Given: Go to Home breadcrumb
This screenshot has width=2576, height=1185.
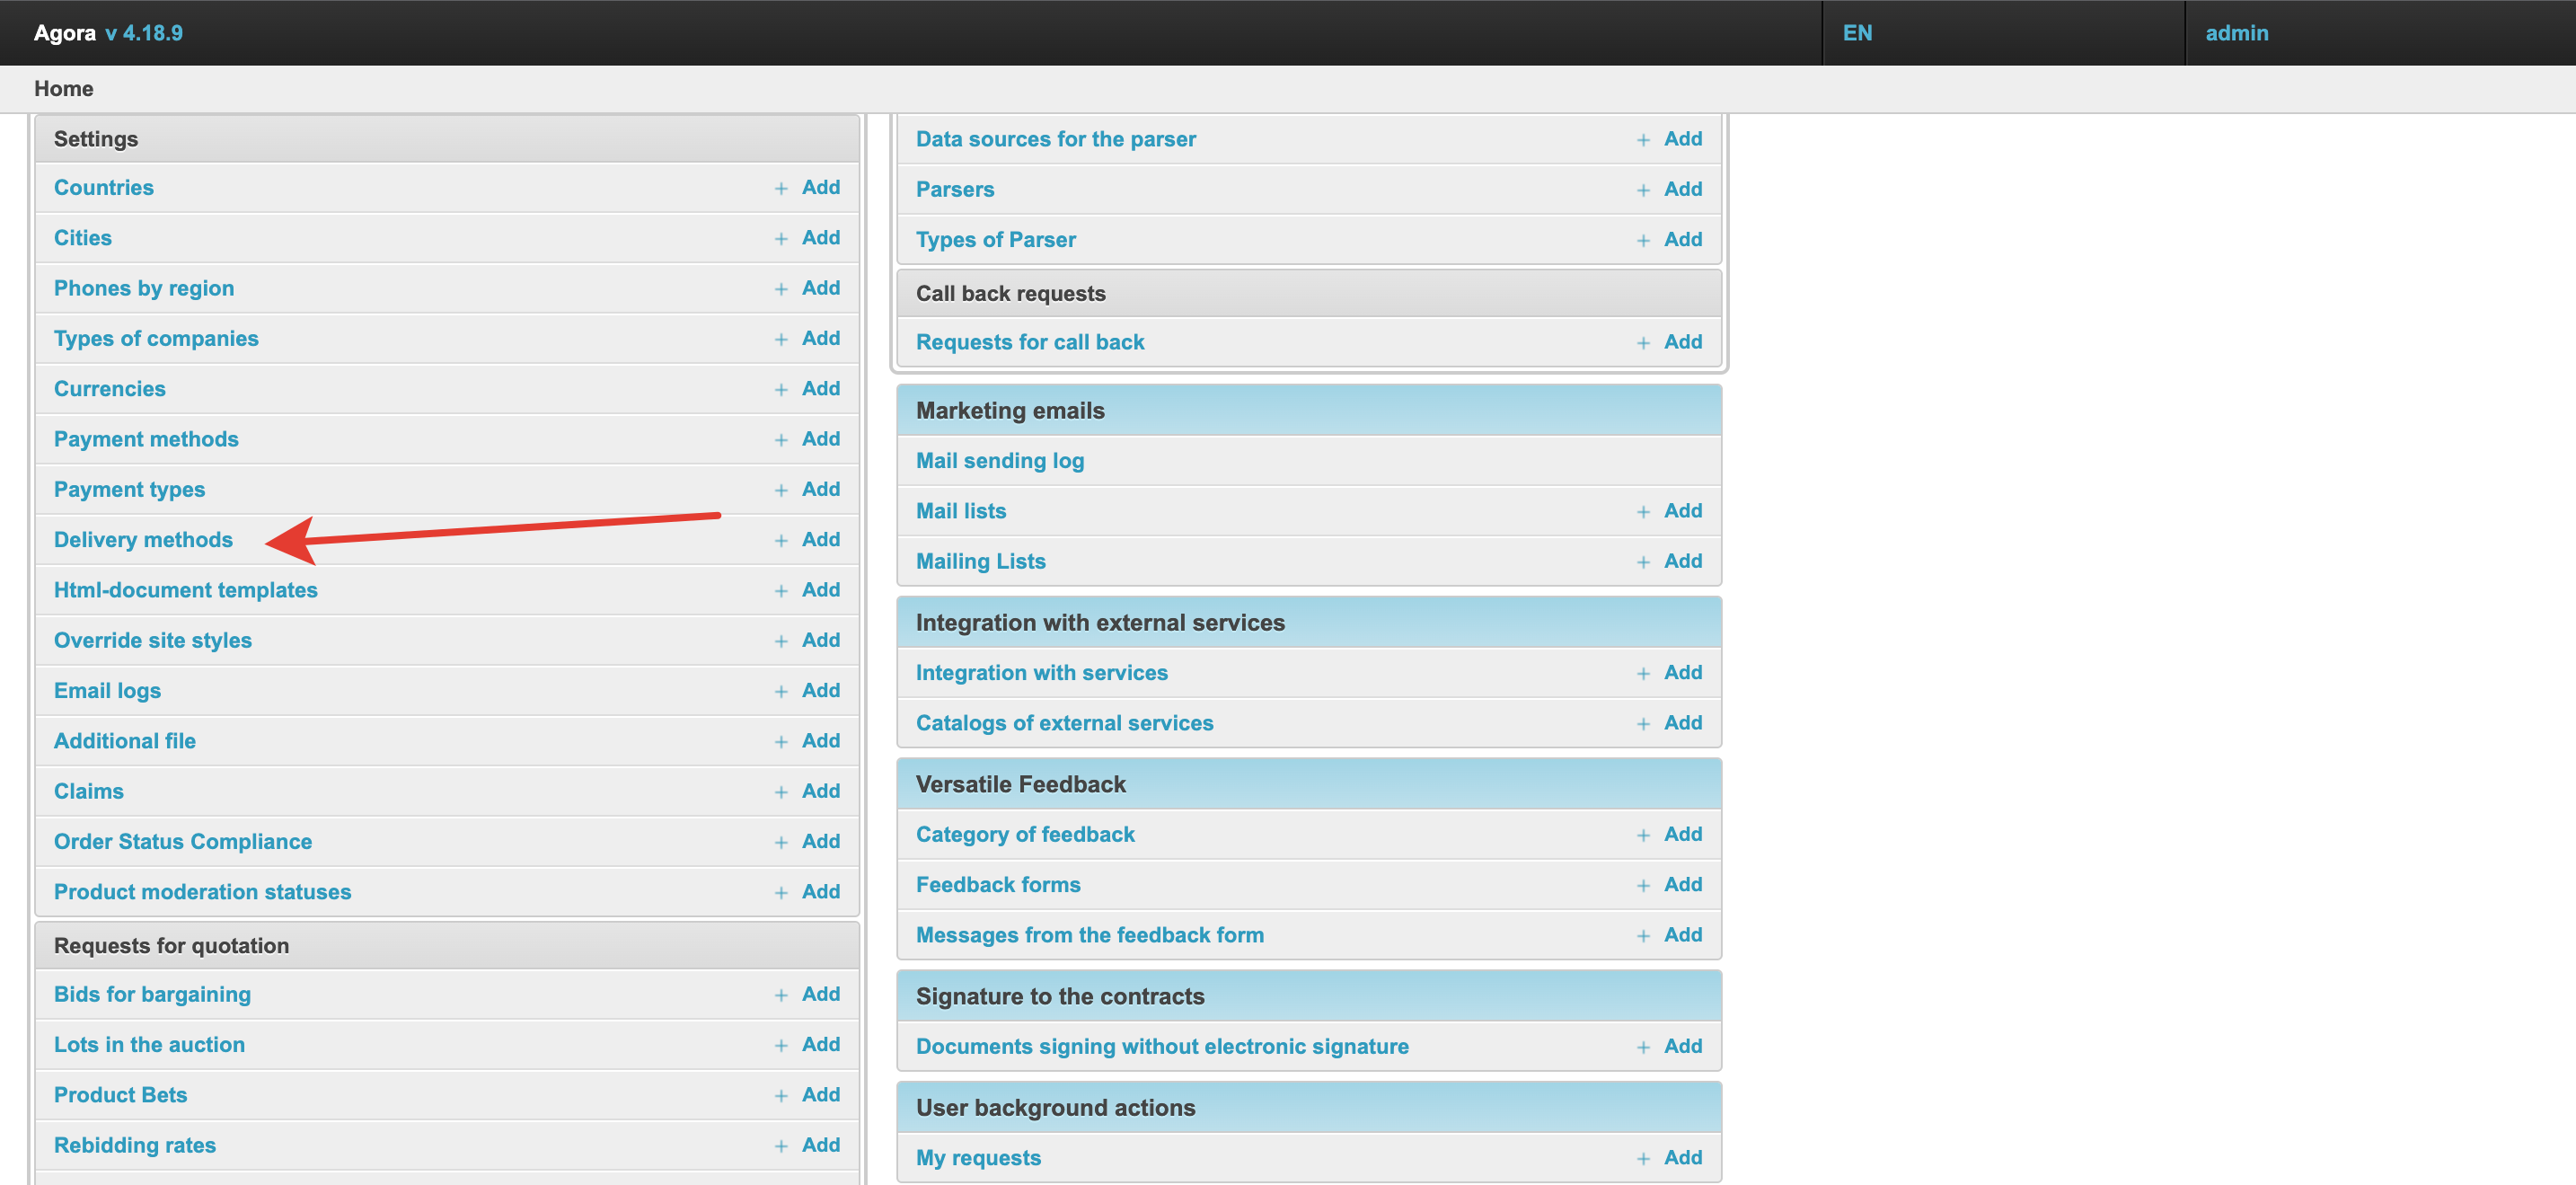Looking at the screenshot, I should point(64,88).
